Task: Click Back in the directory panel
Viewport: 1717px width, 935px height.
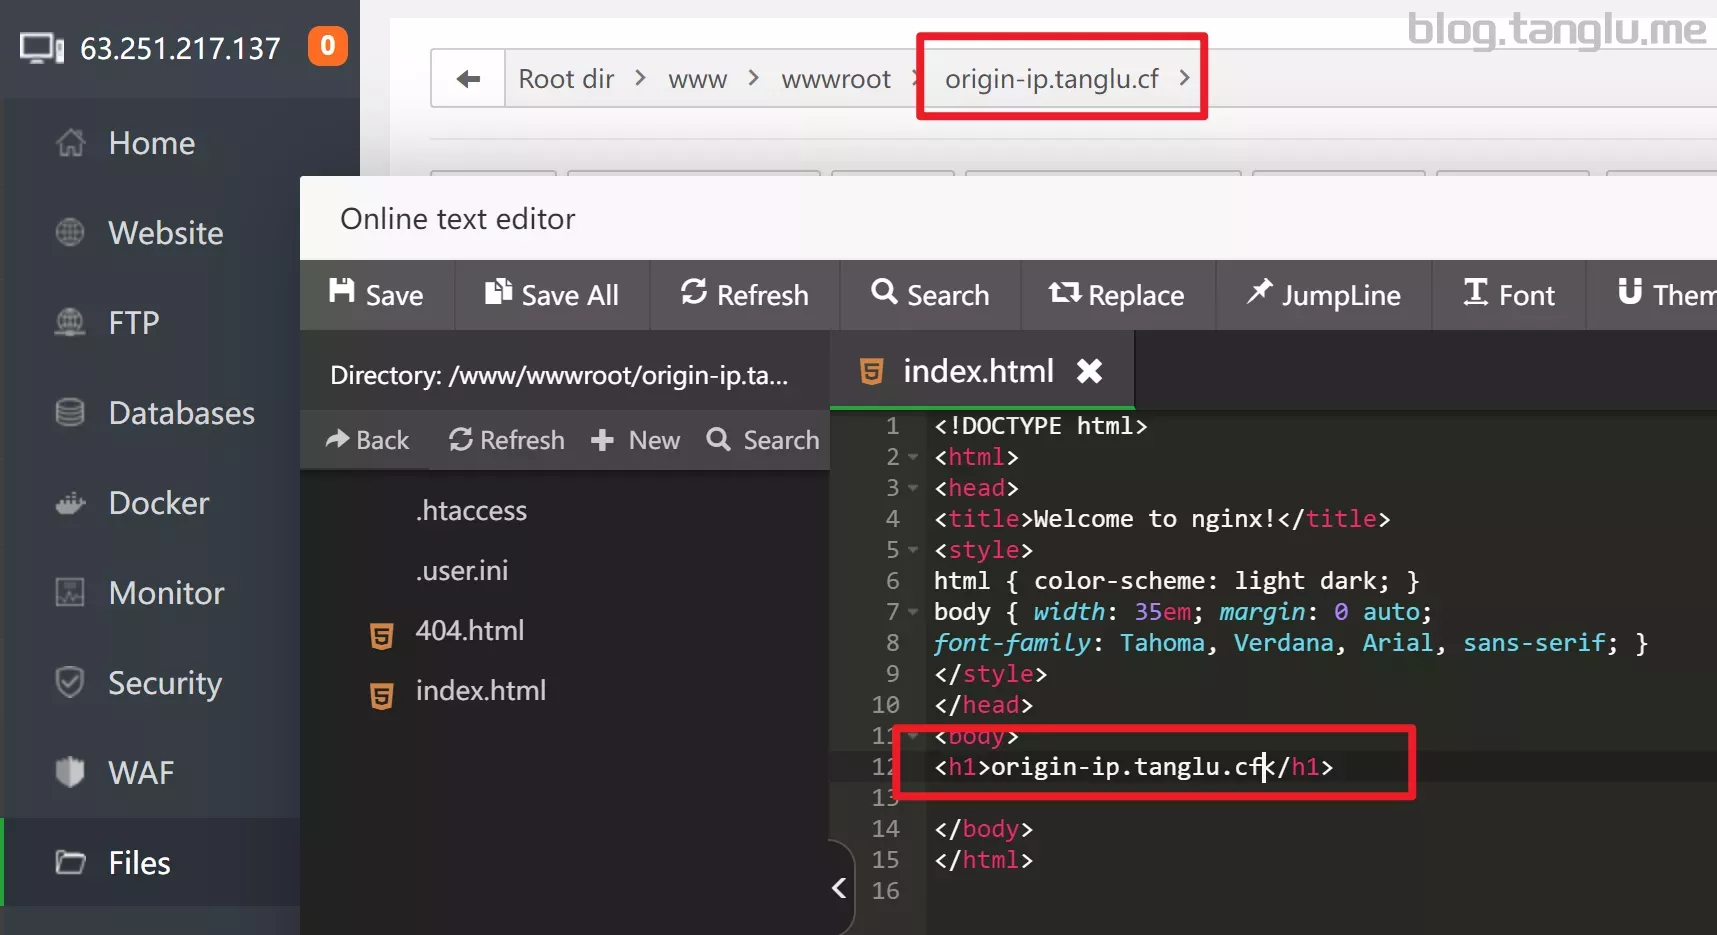Action: point(367,440)
